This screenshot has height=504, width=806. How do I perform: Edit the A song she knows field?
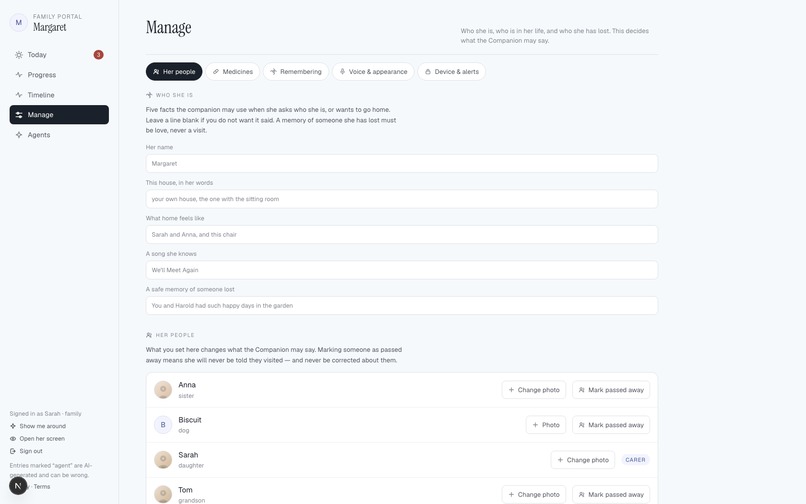coord(401,270)
